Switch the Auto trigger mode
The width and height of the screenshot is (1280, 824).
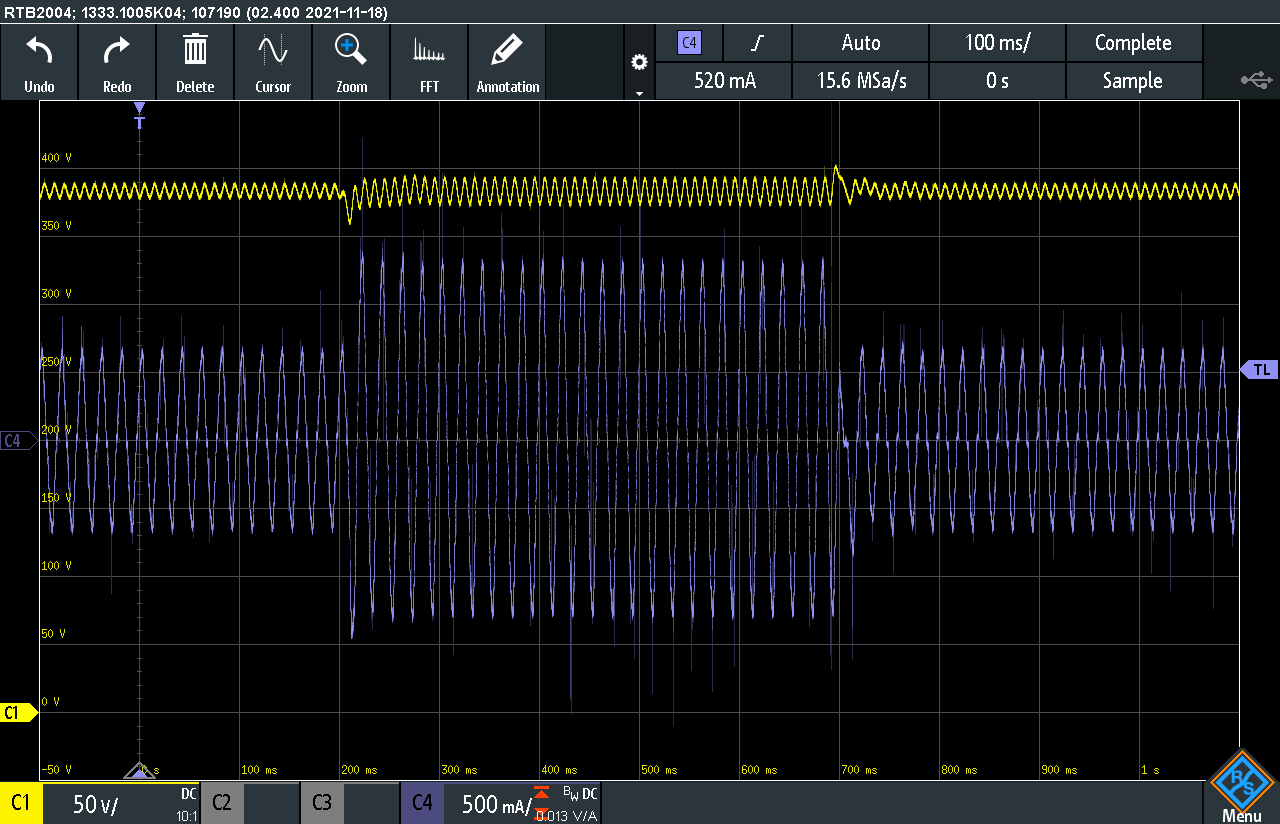(x=860, y=43)
